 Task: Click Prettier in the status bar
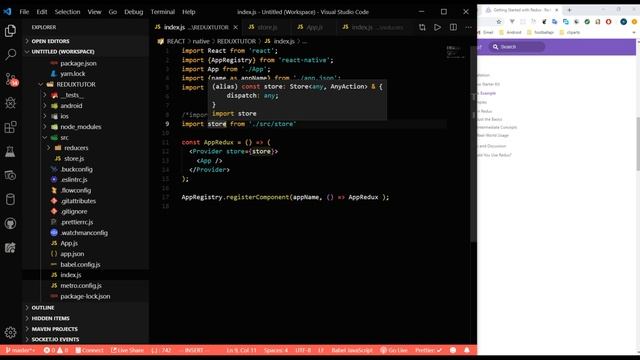click(x=428, y=350)
